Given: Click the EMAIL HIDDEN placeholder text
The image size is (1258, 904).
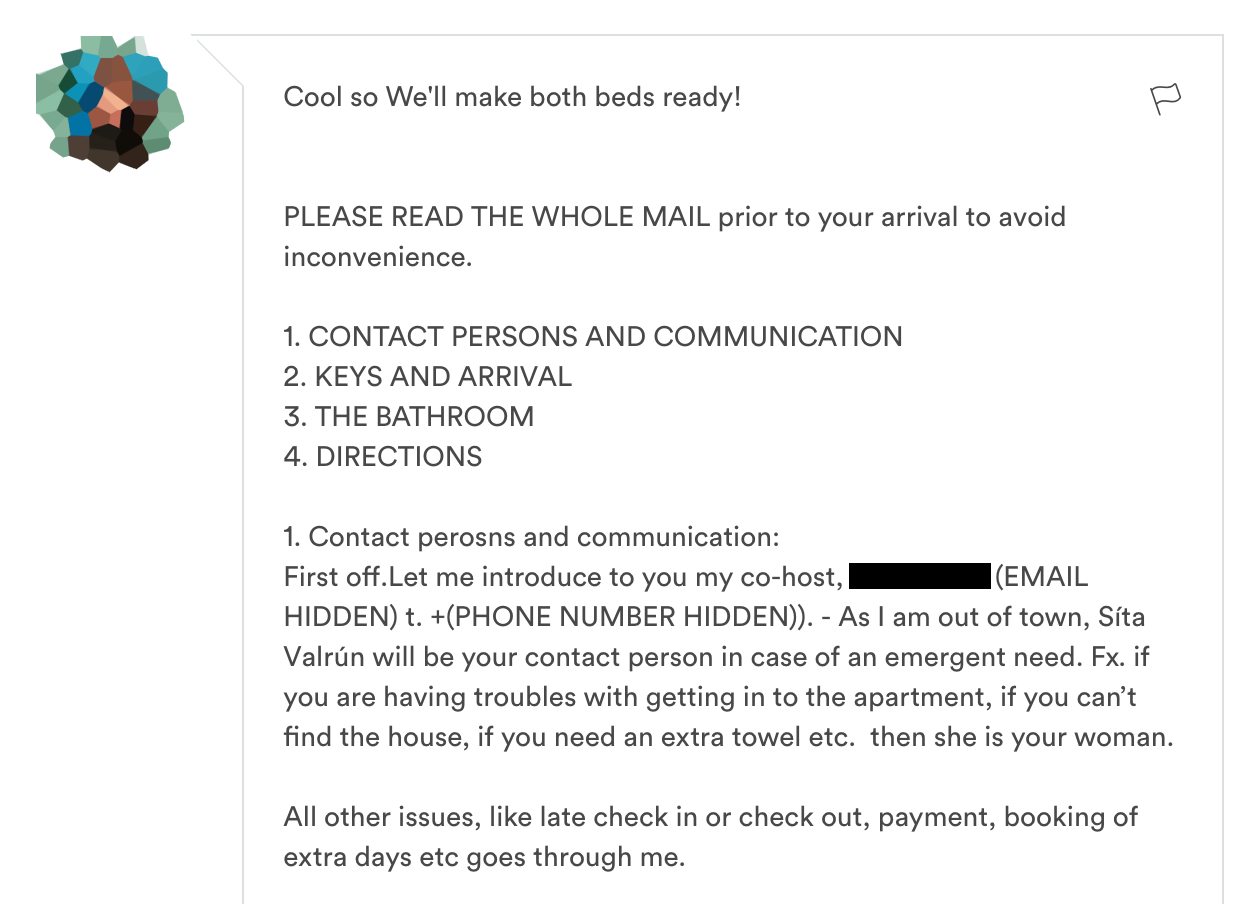Looking at the screenshot, I should click(x=1040, y=577).
